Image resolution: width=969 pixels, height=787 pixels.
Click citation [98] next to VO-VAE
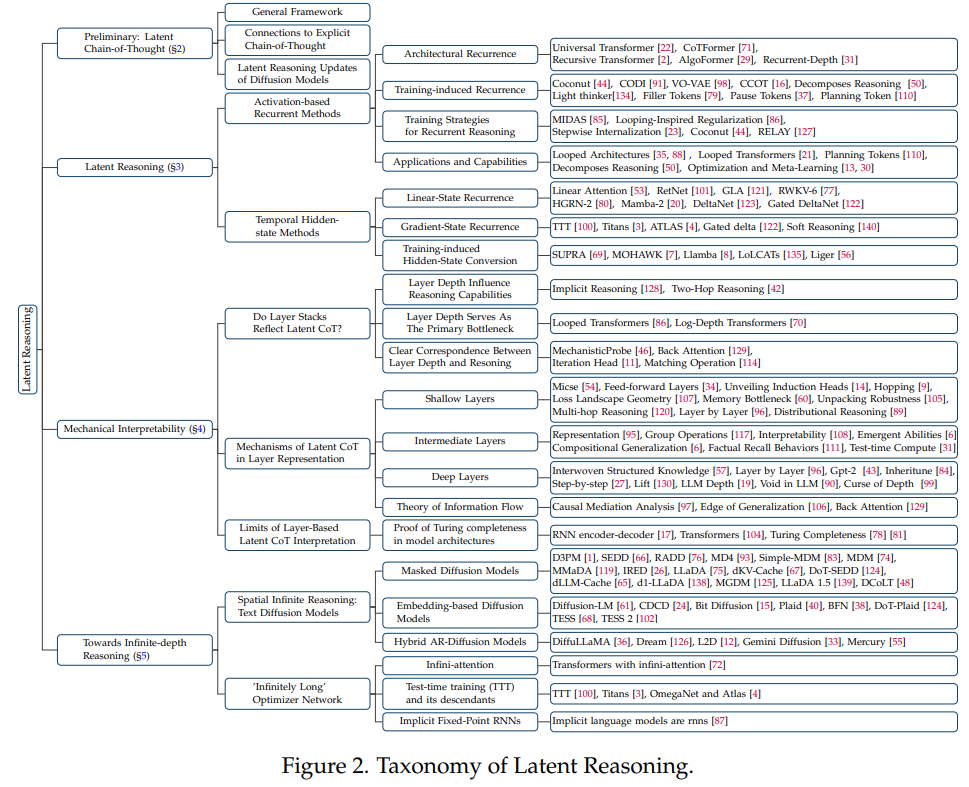(722, 84)
